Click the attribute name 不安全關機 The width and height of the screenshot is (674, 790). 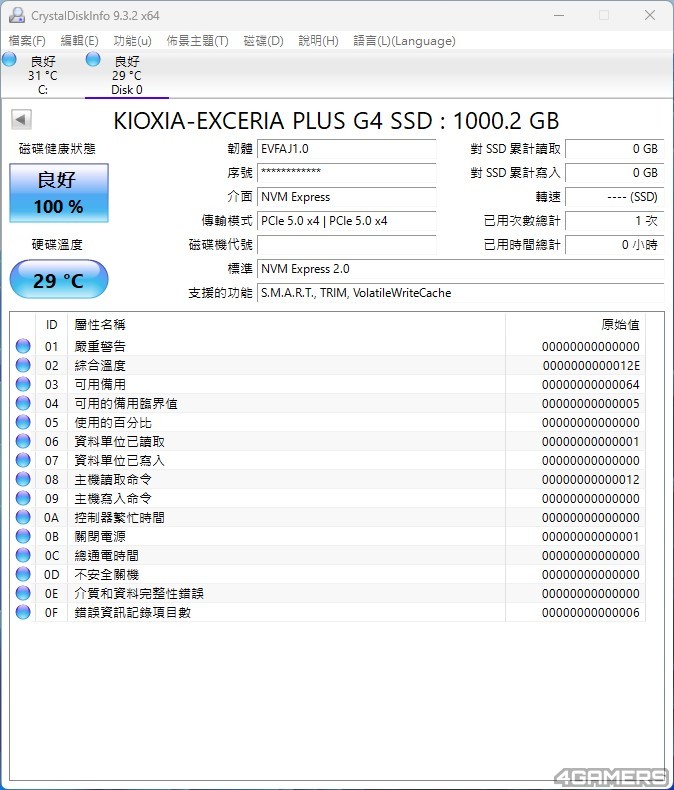(106, 574)
